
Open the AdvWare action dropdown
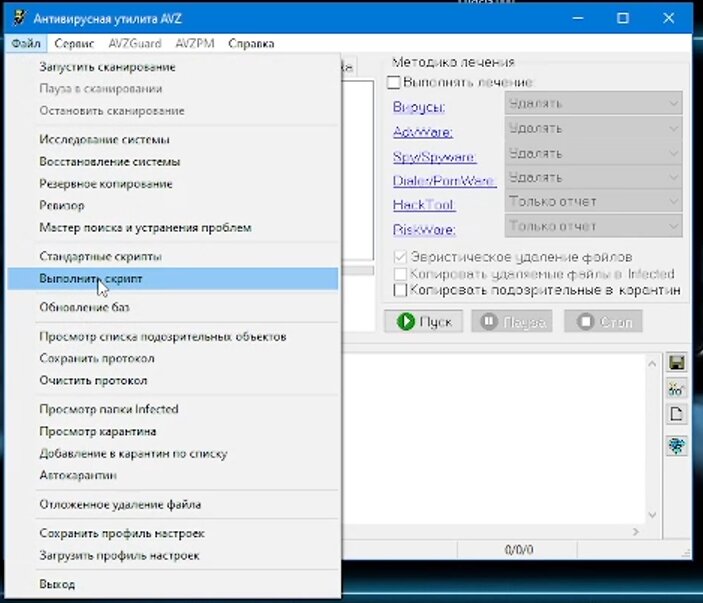[594, 129]
